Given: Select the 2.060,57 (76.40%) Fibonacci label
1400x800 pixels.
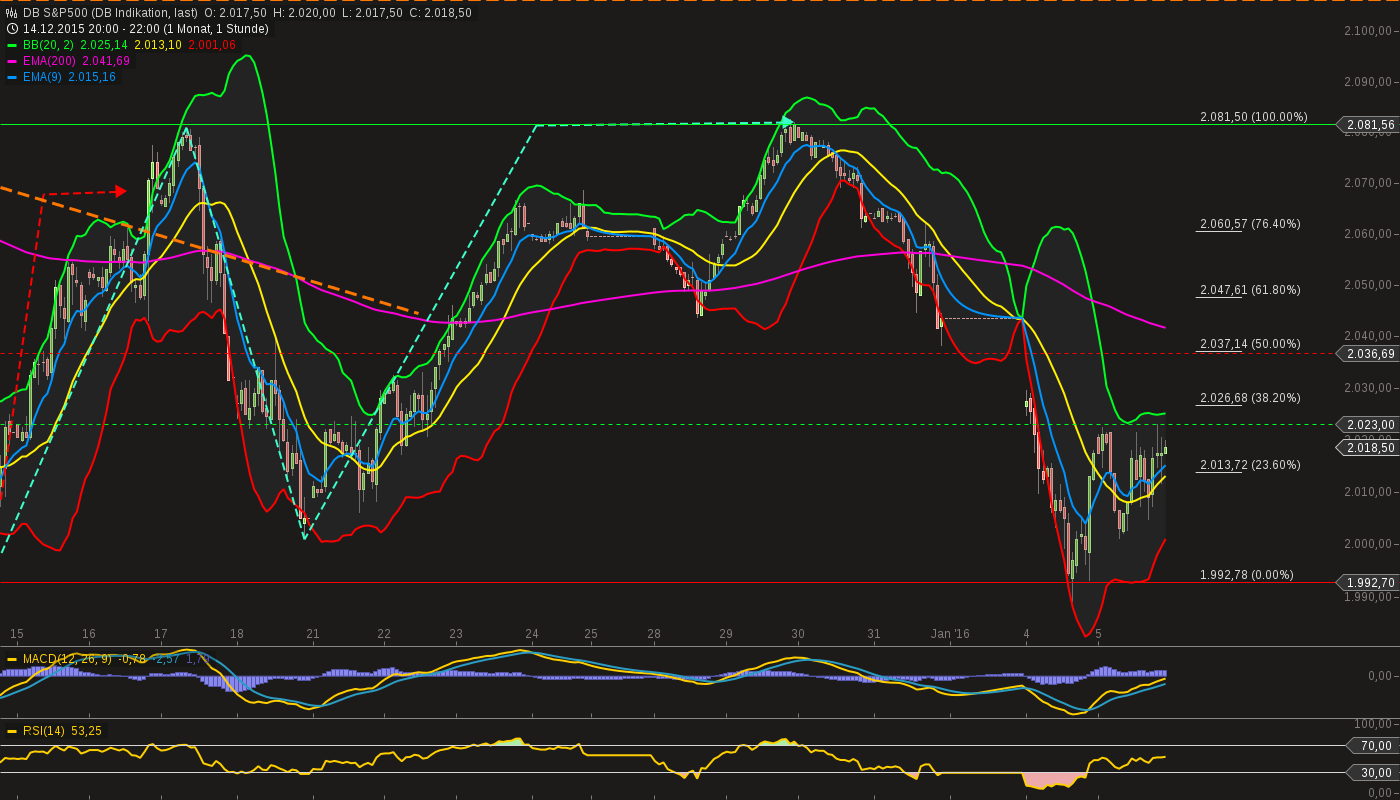Looking at the screenshot, I should [x=1250, y=224].
